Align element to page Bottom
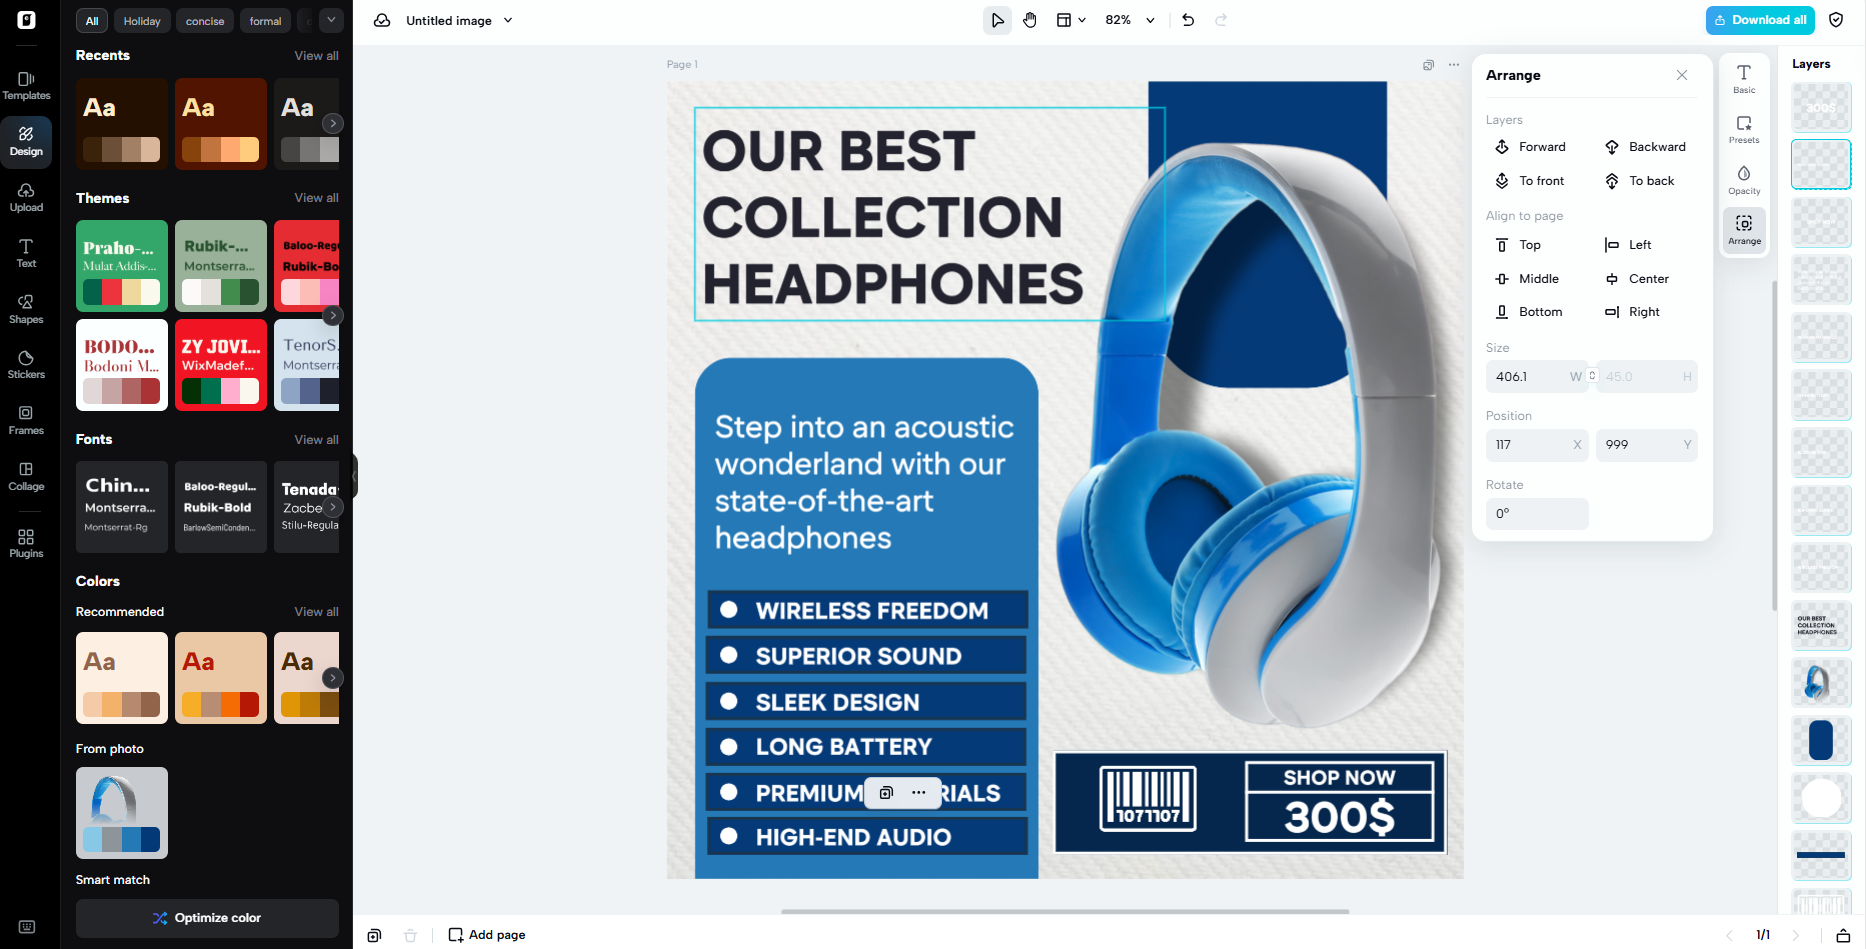The width and height of the screenshot is (1866, 949). [x=1529, y=312]
